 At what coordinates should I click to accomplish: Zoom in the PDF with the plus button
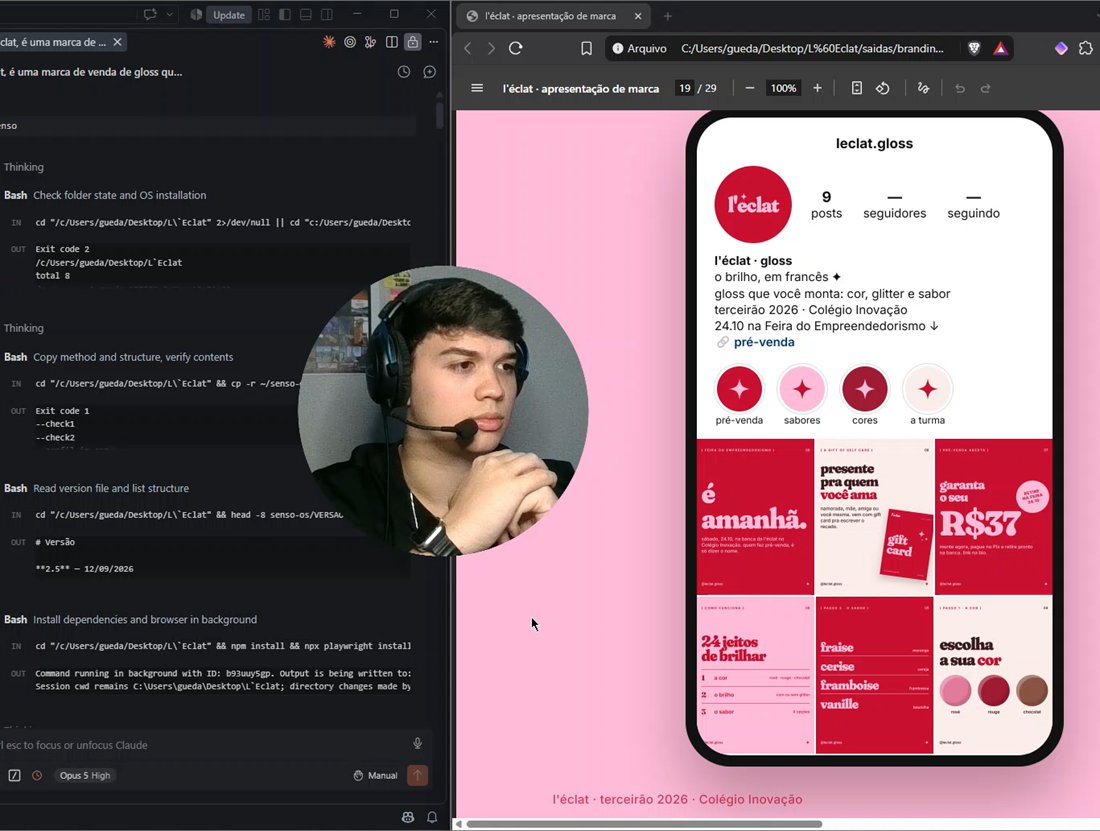tap(817, 88)
